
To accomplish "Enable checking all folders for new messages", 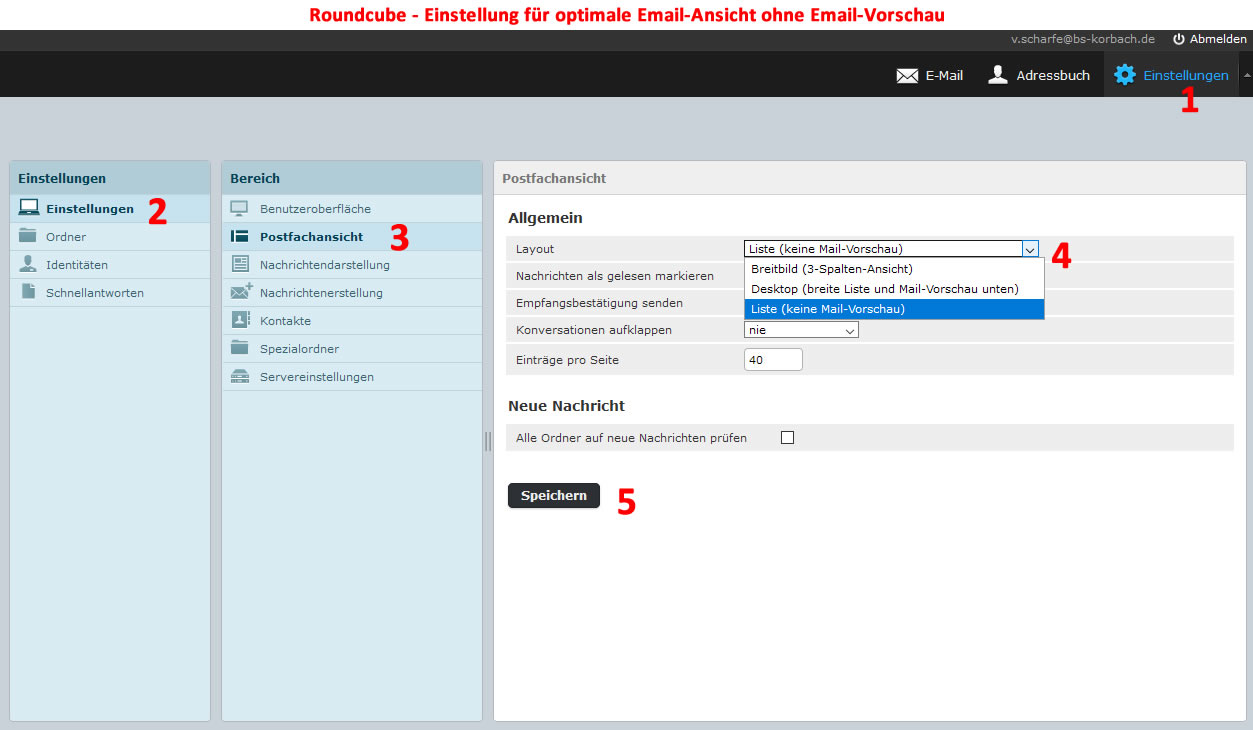I will 787,437.
